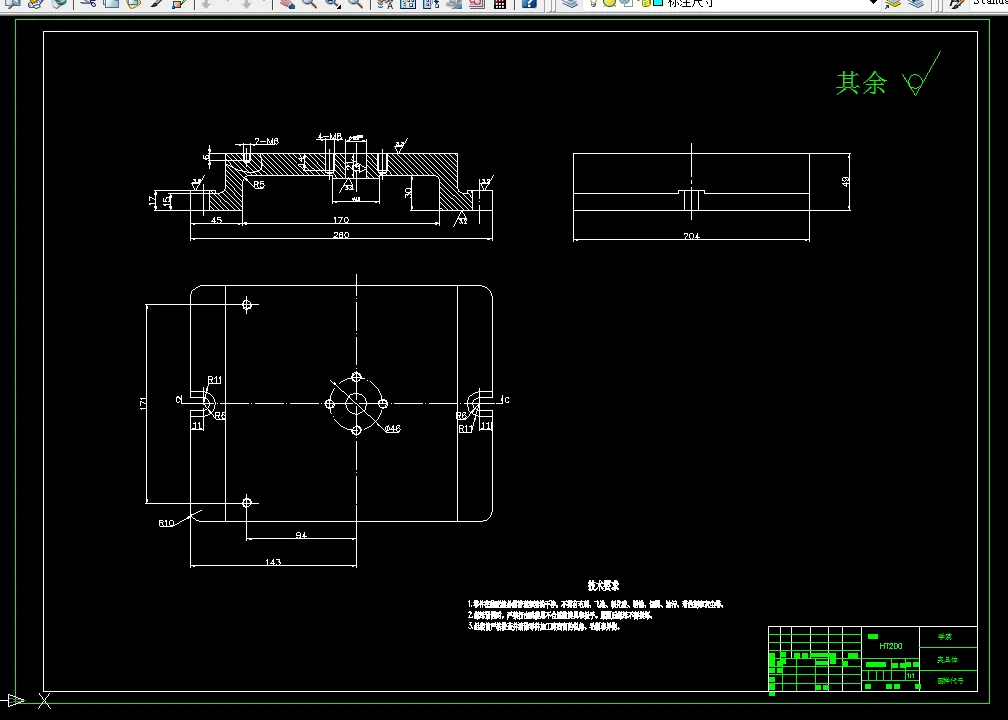Select the Match Properties brush icon
Image resolution: width=1008 pixels, height=720 pixels.
(x=156, y=3)
